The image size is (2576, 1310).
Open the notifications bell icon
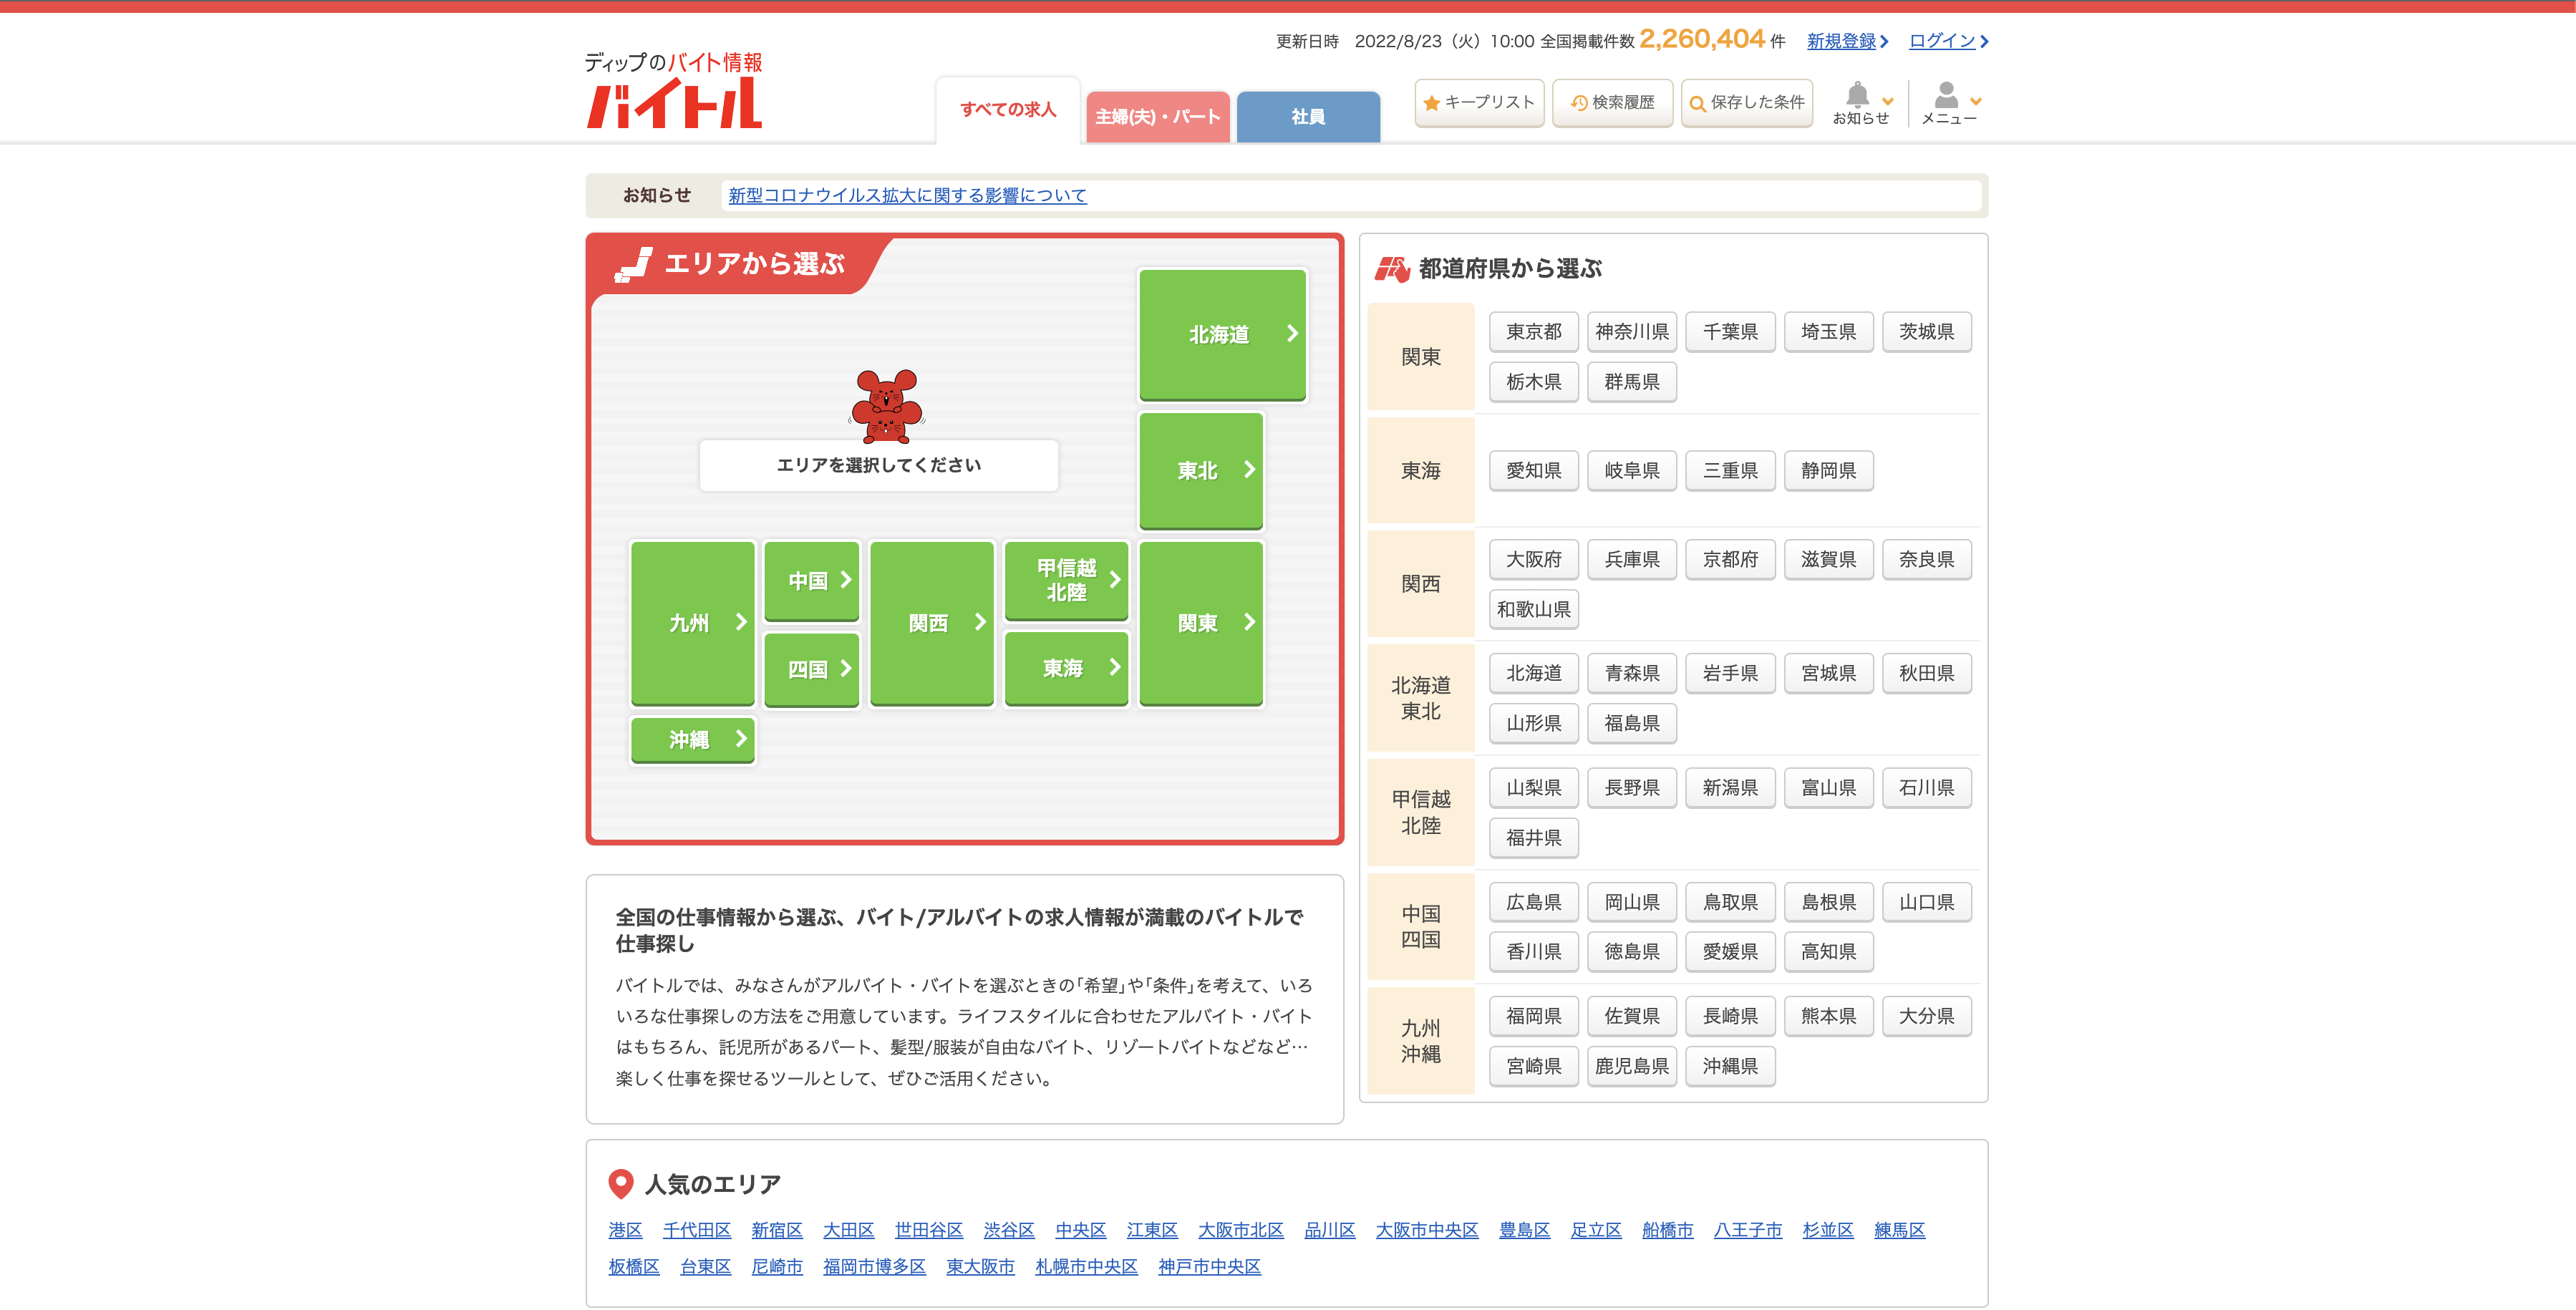point(1857,96)
